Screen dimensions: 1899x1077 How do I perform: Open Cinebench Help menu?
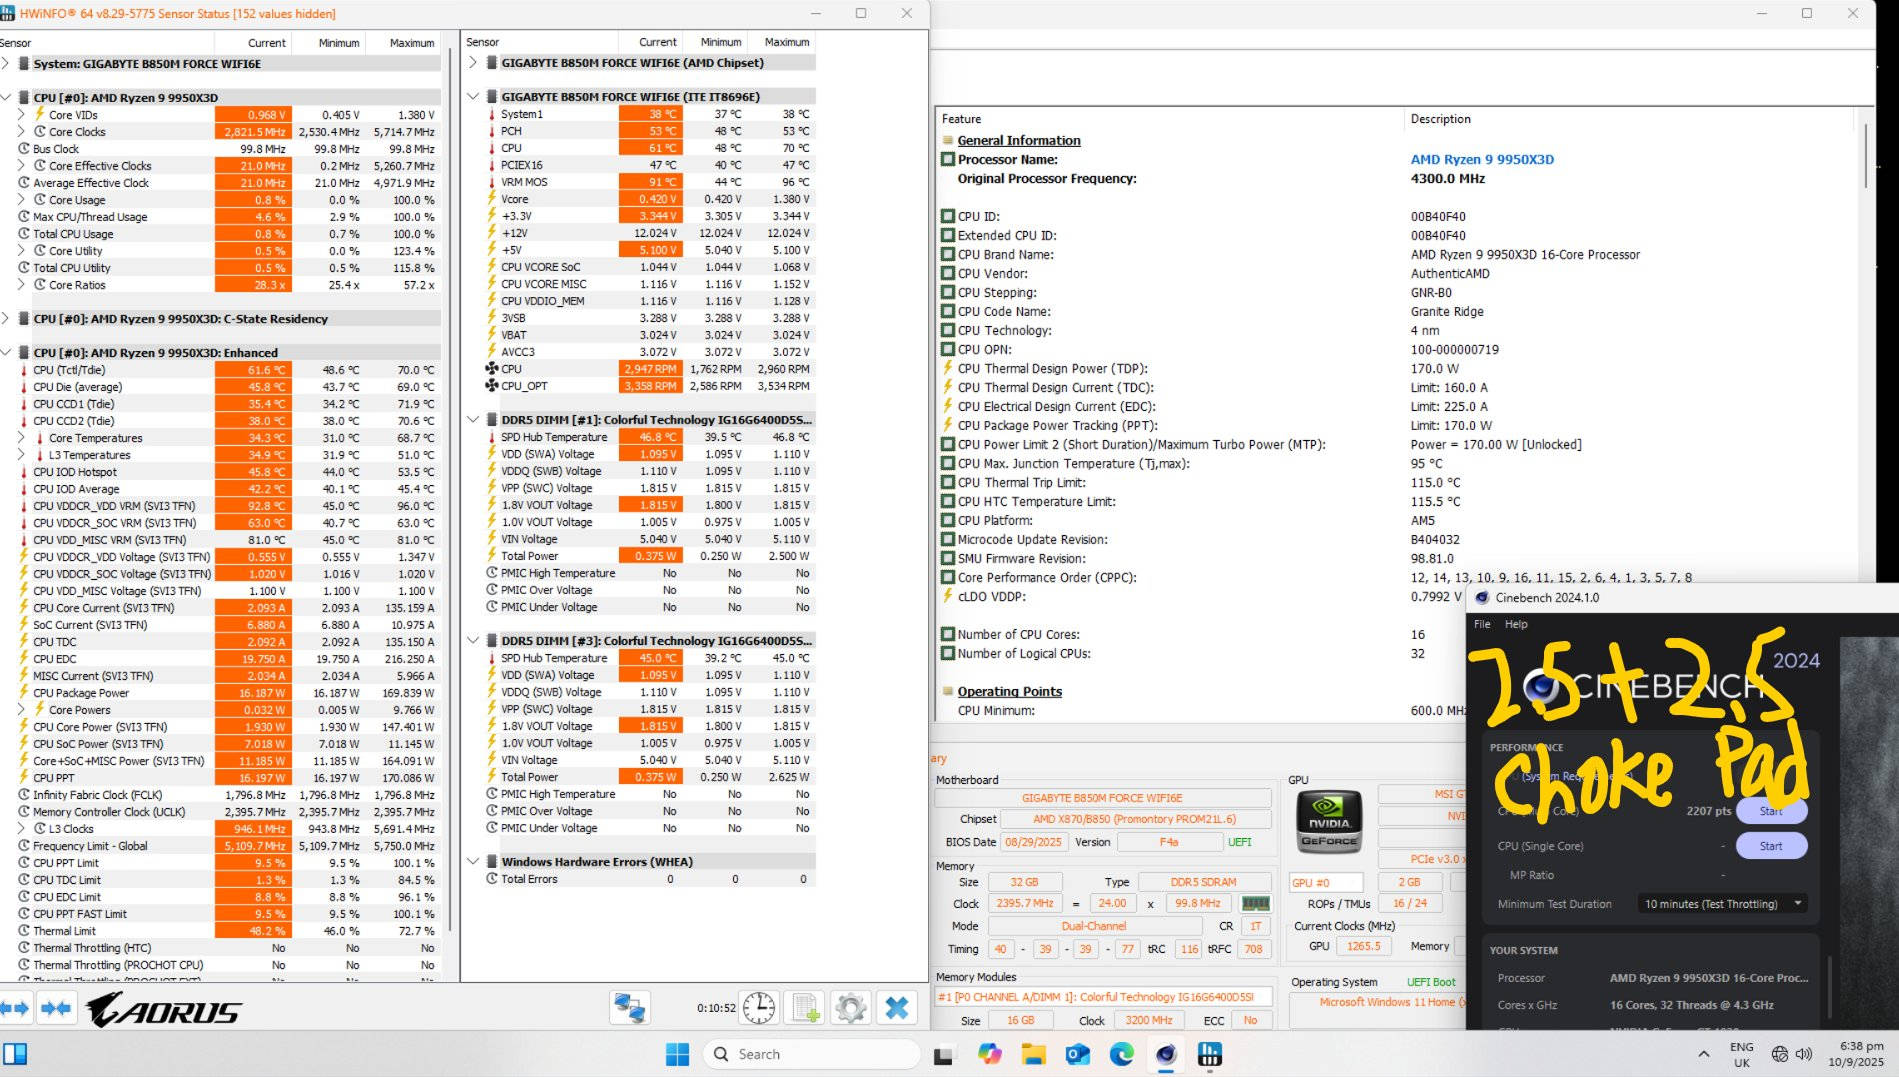(1516, 624)
